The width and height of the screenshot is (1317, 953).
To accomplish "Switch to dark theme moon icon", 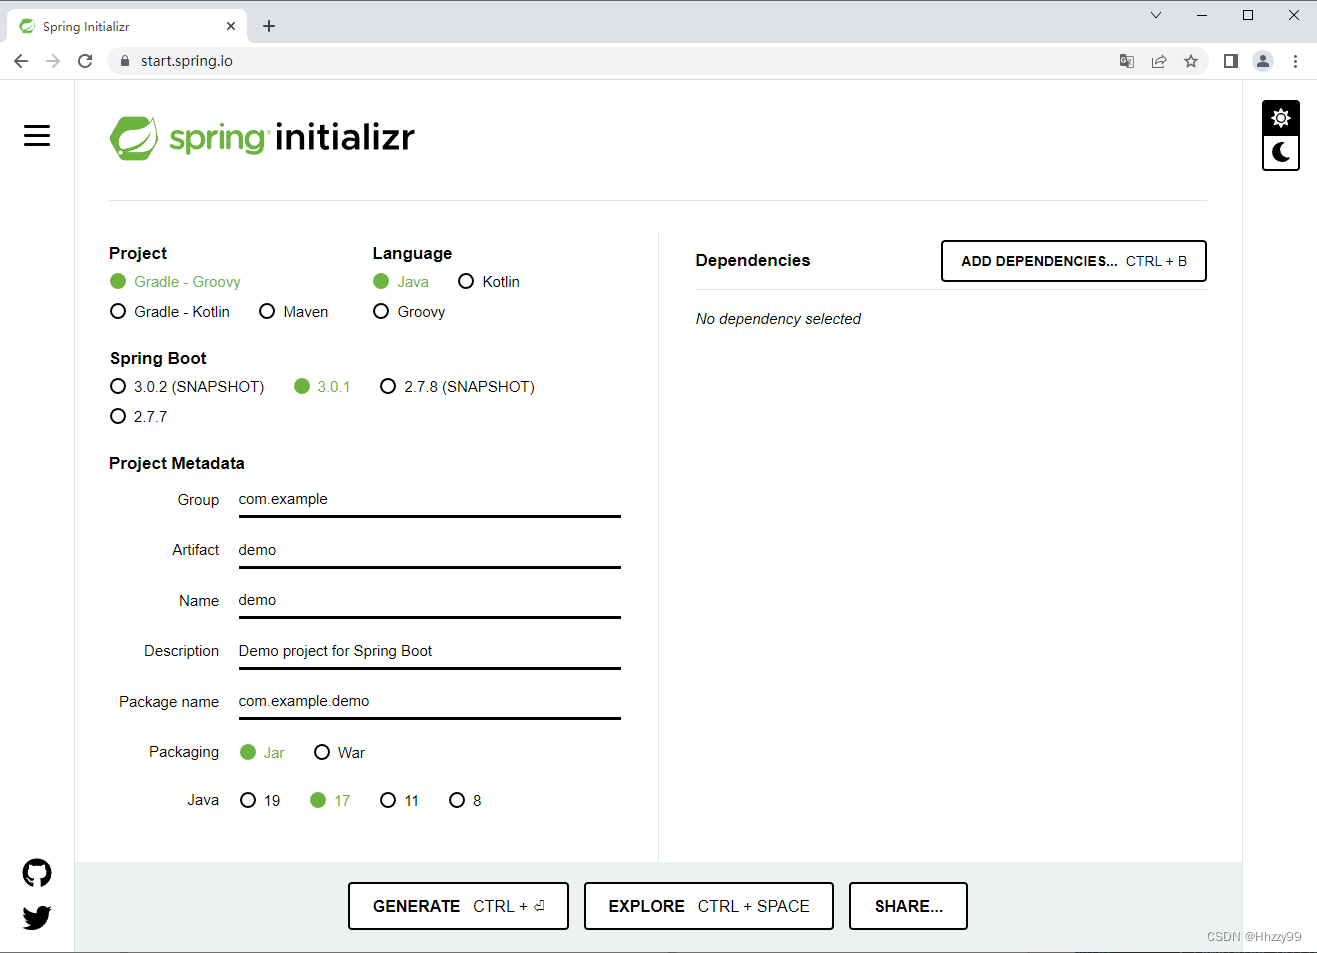I will pyautogui.click(x=1281, y=153).
